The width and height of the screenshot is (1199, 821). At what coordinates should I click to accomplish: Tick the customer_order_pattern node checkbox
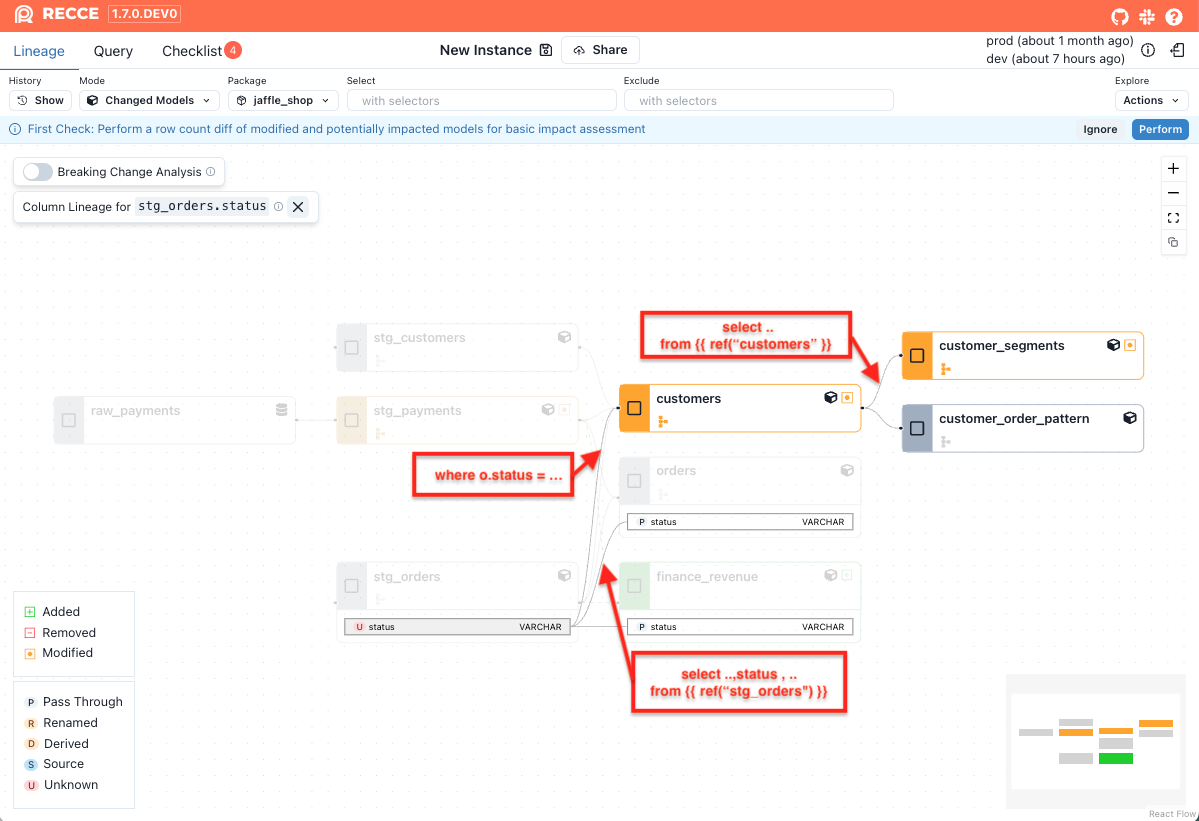tap(917, 428)
